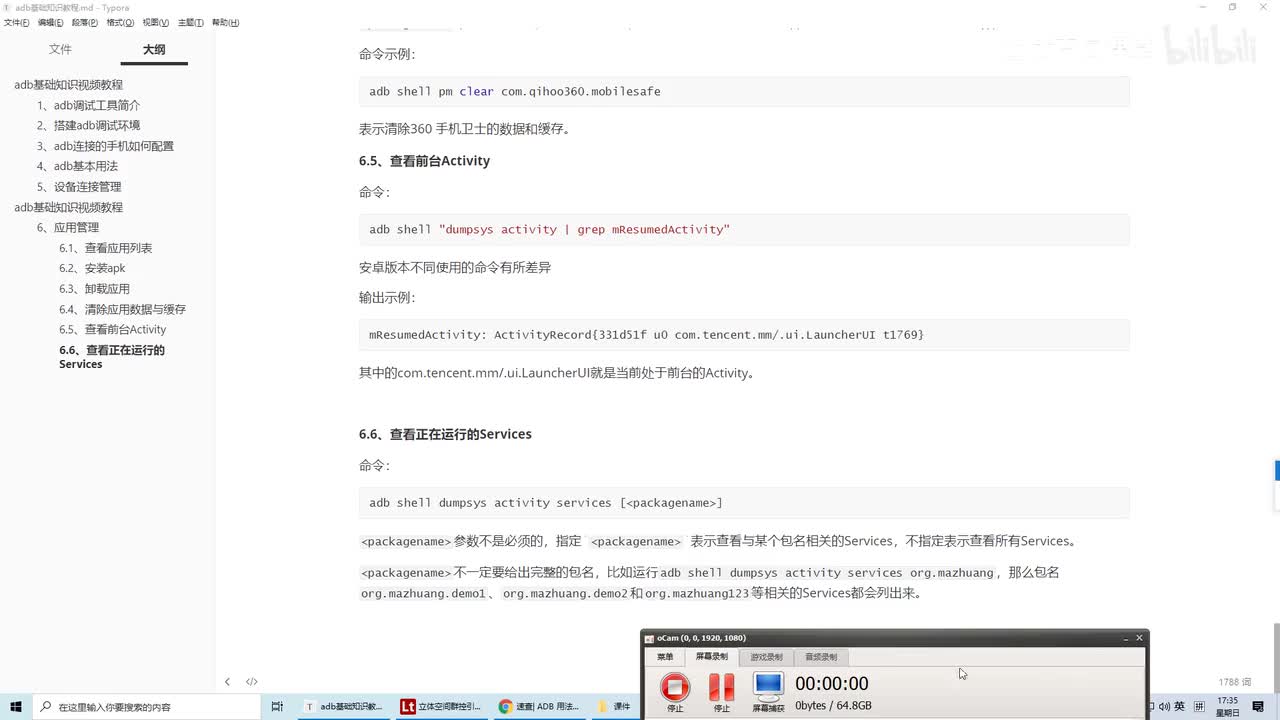This screenshot has width=1280, height=720.
Task: Open the 编辑(E) menu
Action: (51, 22)
